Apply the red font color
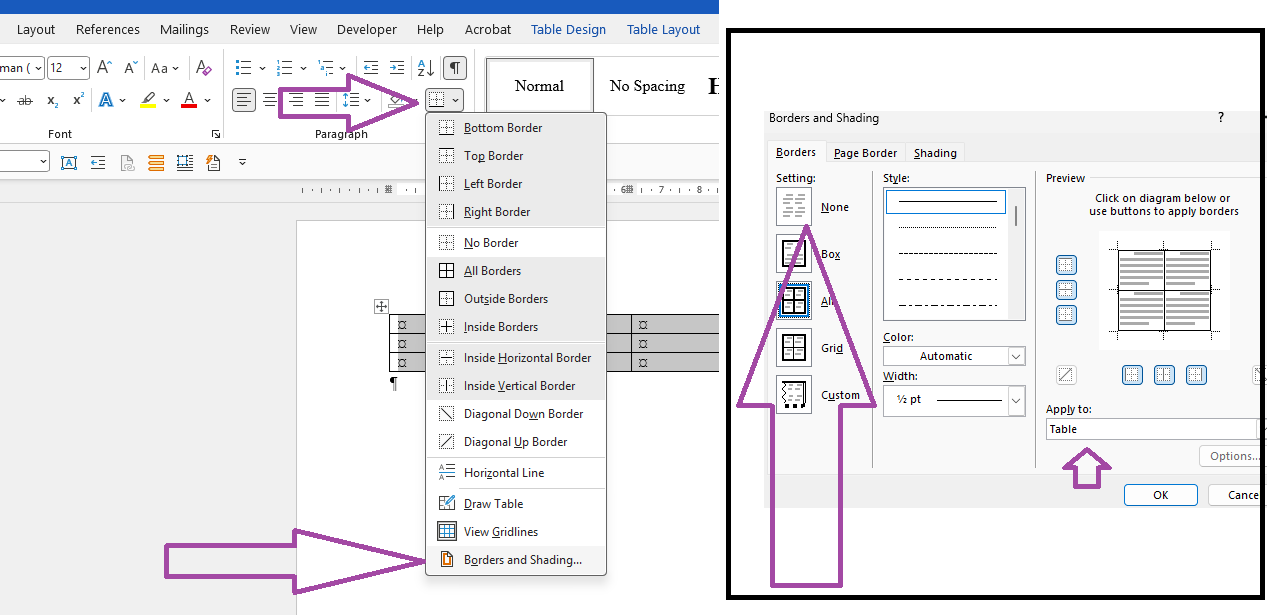This screenshot has height=615, width=1267. [x=189, y=100]
